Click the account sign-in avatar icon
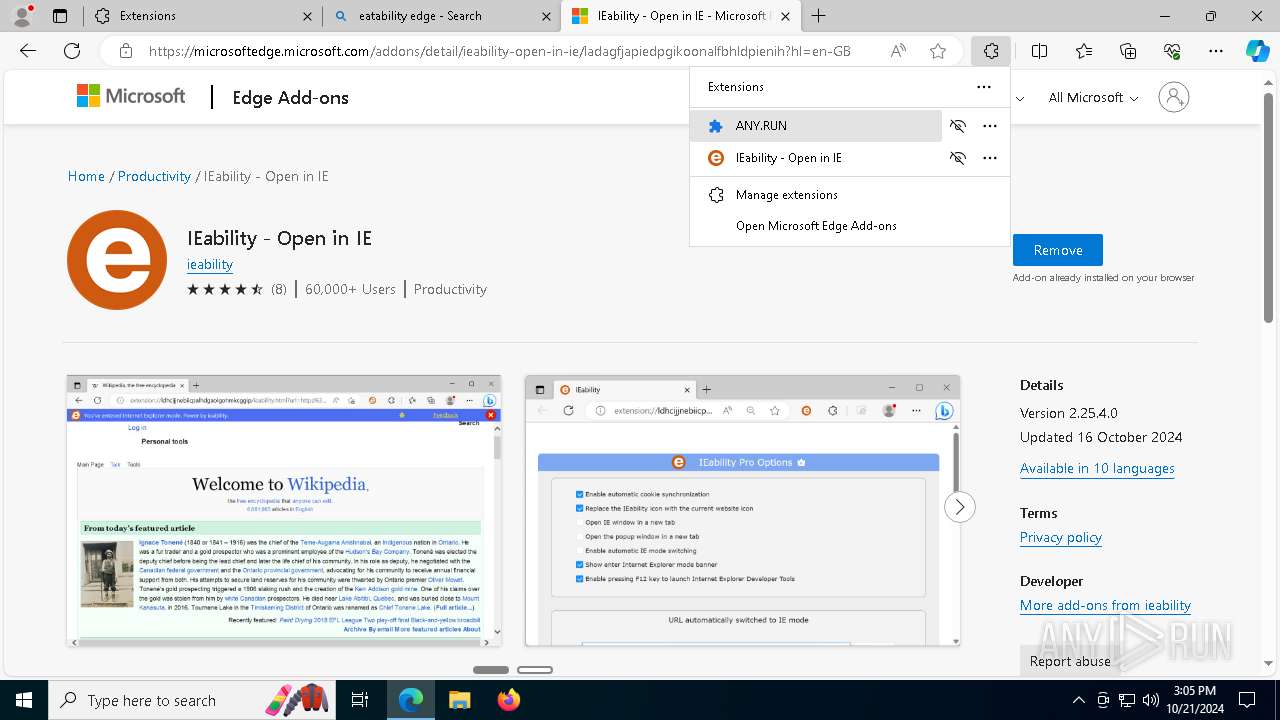 1174,97
